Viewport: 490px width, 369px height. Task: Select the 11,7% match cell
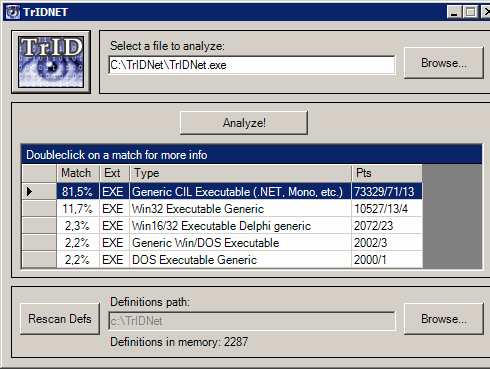click(78, 209)
